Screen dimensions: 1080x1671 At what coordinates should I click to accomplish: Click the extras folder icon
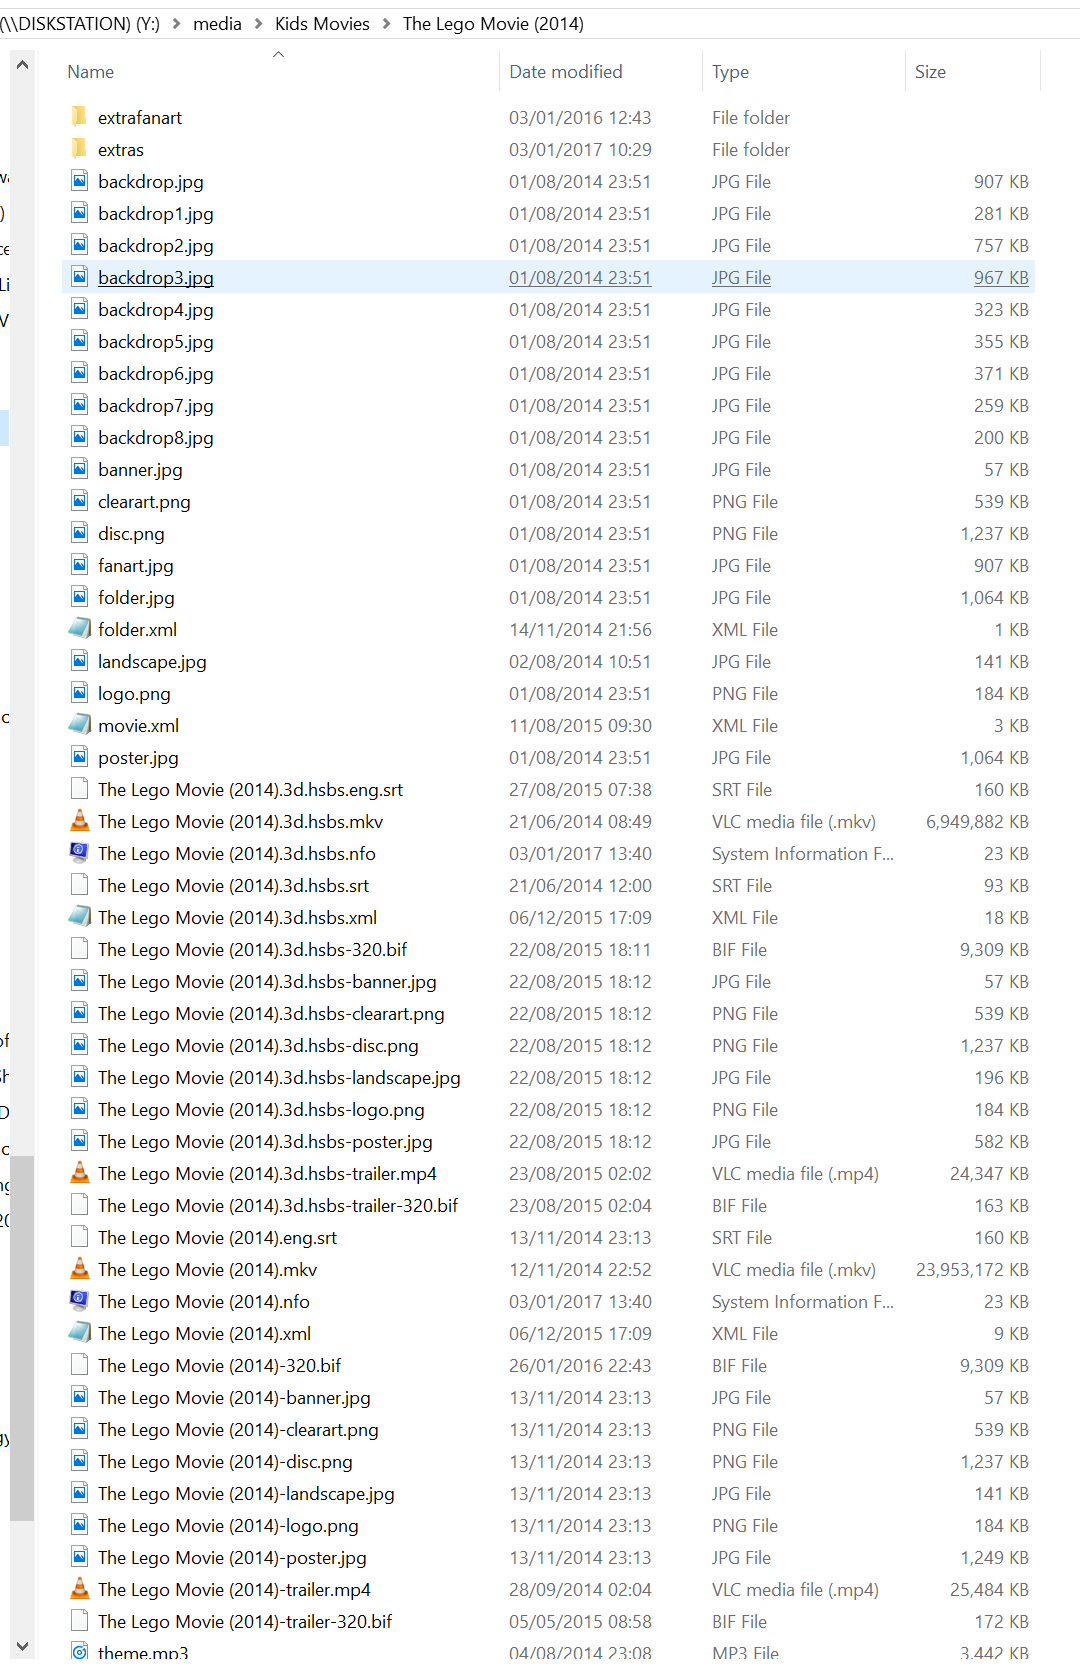point(80,149)
